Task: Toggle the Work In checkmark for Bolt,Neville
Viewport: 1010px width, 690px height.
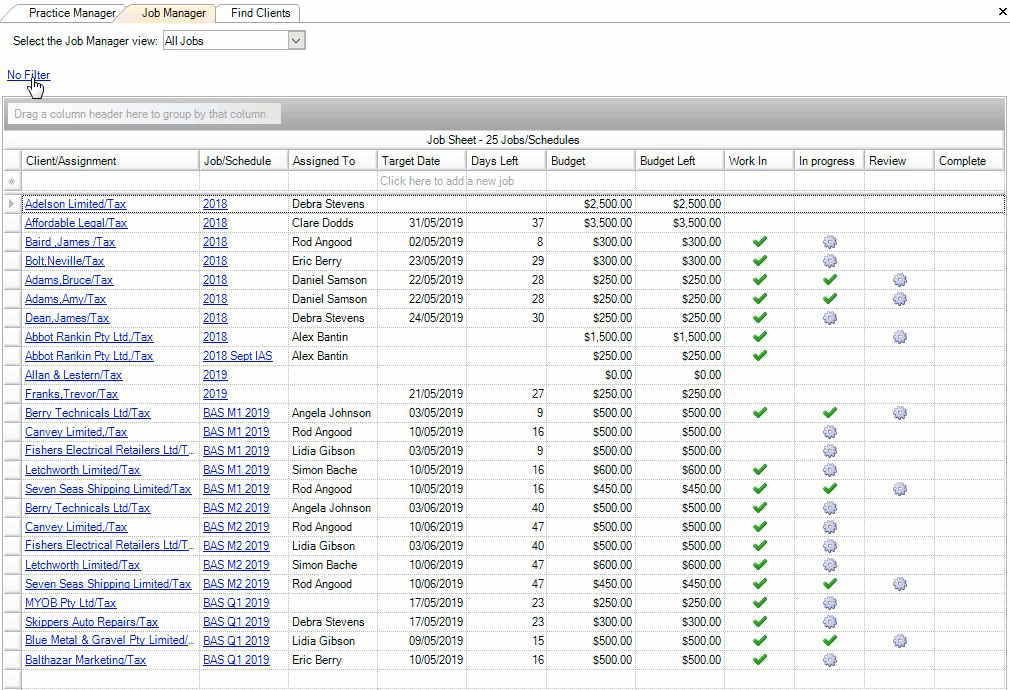Action: (x=760, y=261)
